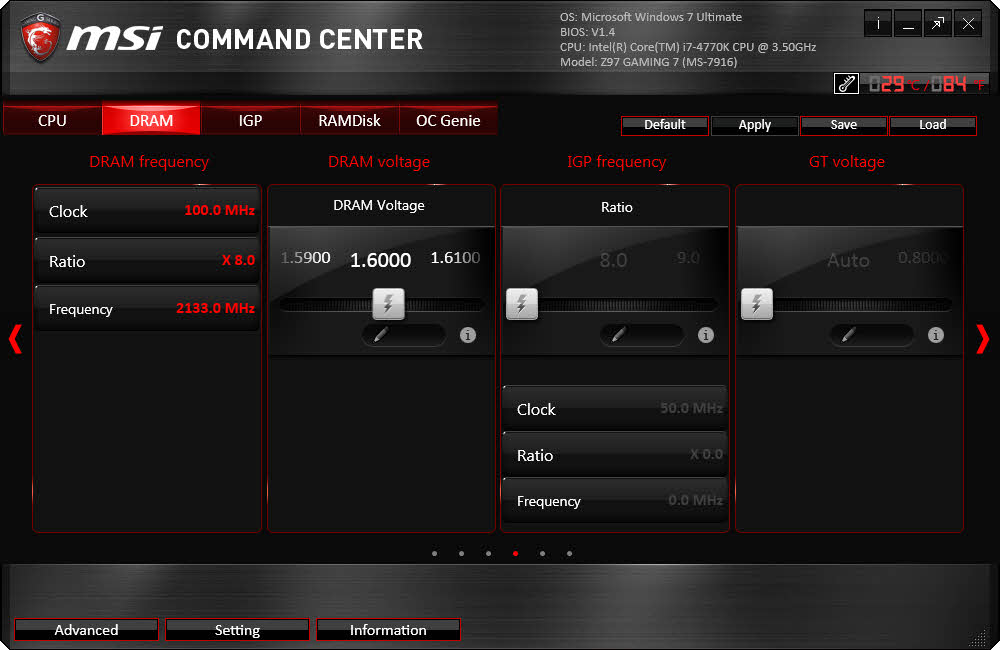
Task: Click the temperature readout 029°C/084°F
Action: point(925,84)
